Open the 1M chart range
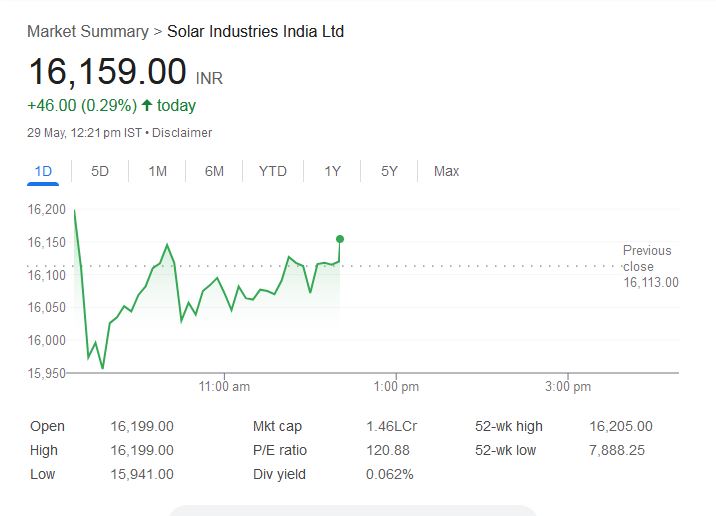716x516 pixels. tap(157, 171)
